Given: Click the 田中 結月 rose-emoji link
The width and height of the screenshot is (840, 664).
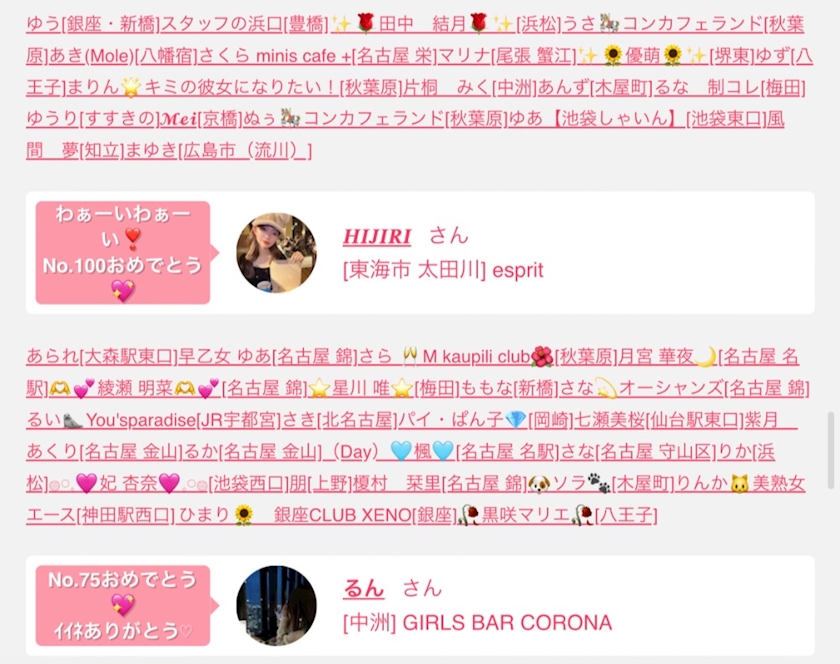Looking at the screenshot, I should [x=423, y=24].
